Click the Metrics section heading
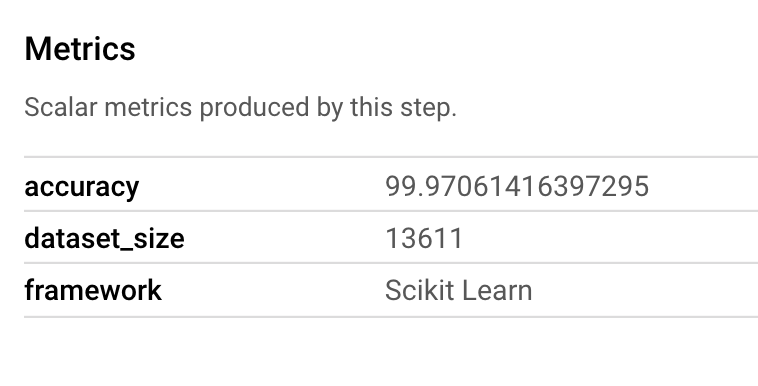This screenshot has height=386, width=758. [x=80, y=49]
